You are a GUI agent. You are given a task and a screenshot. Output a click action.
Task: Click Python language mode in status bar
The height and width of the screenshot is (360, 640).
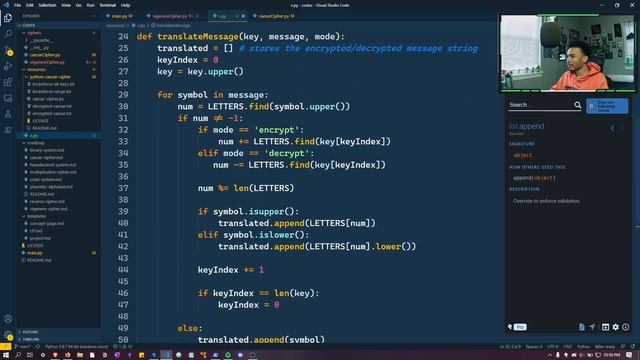tap(584, 347)
